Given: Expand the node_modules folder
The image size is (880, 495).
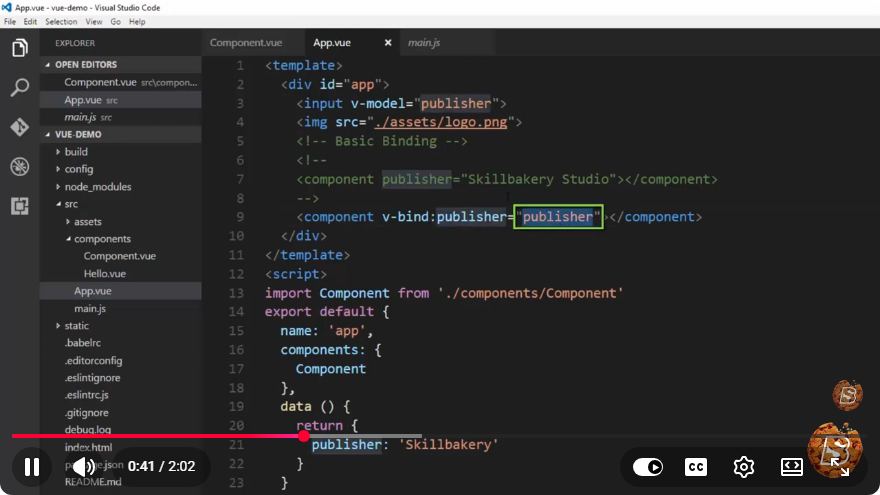Looking at the screenshot, I should (98, 186).
